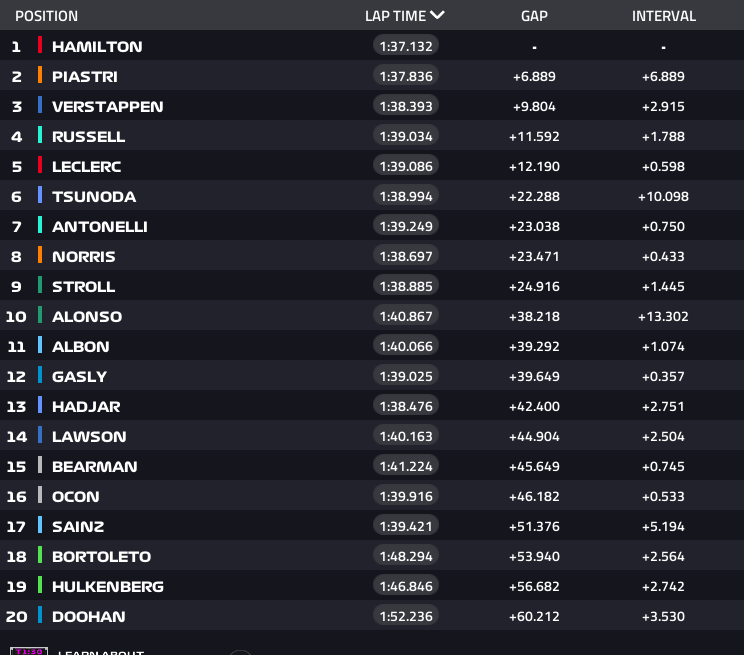744x655 pixels.
Task: Select driver name Russell
Action: (x=88, y=136)
